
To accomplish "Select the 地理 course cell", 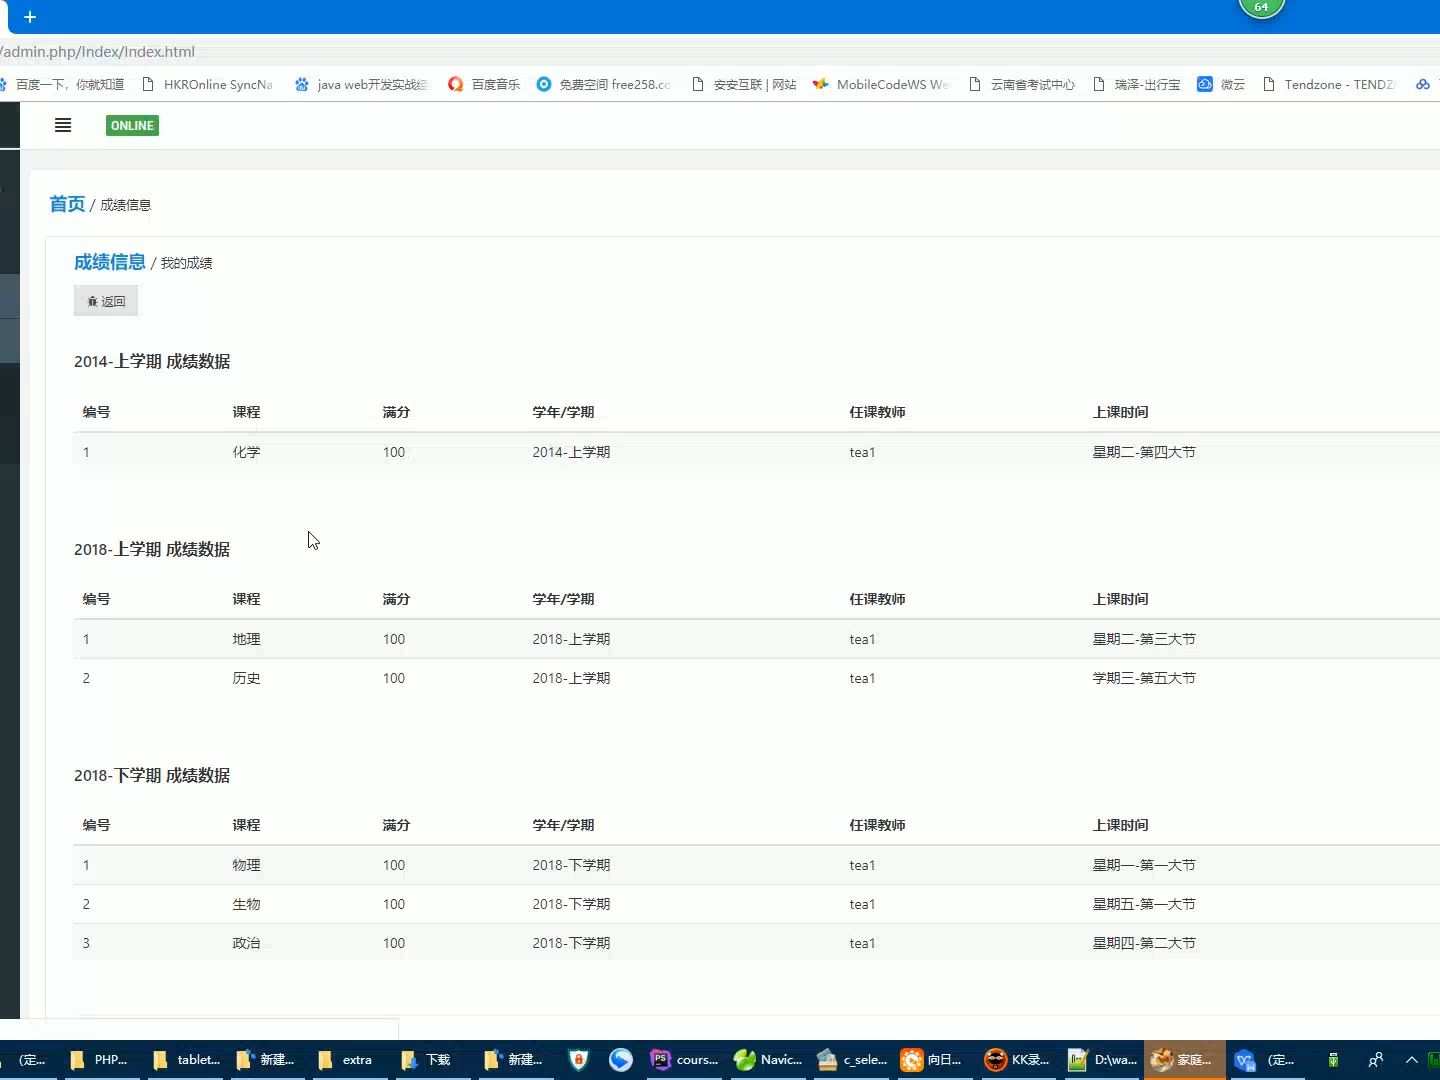I will coord(246,639).
